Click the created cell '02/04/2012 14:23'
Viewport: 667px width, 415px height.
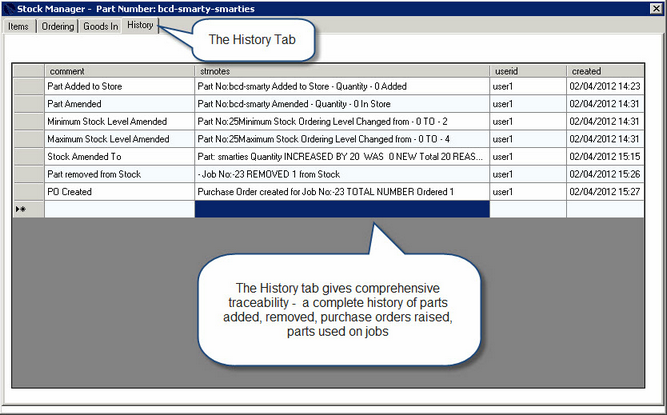click(x=605, y=86)
